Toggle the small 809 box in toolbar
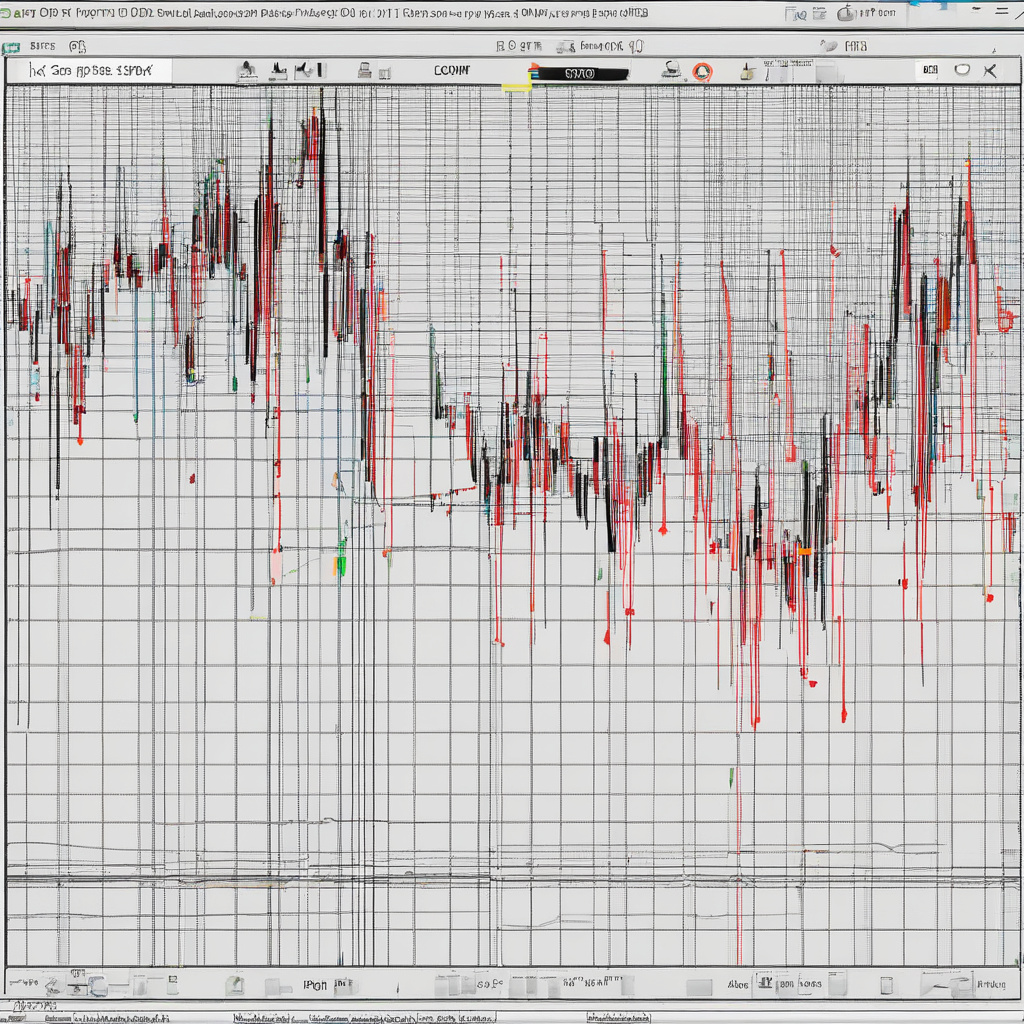1024x1024 pixels. [x=930, y=70]
